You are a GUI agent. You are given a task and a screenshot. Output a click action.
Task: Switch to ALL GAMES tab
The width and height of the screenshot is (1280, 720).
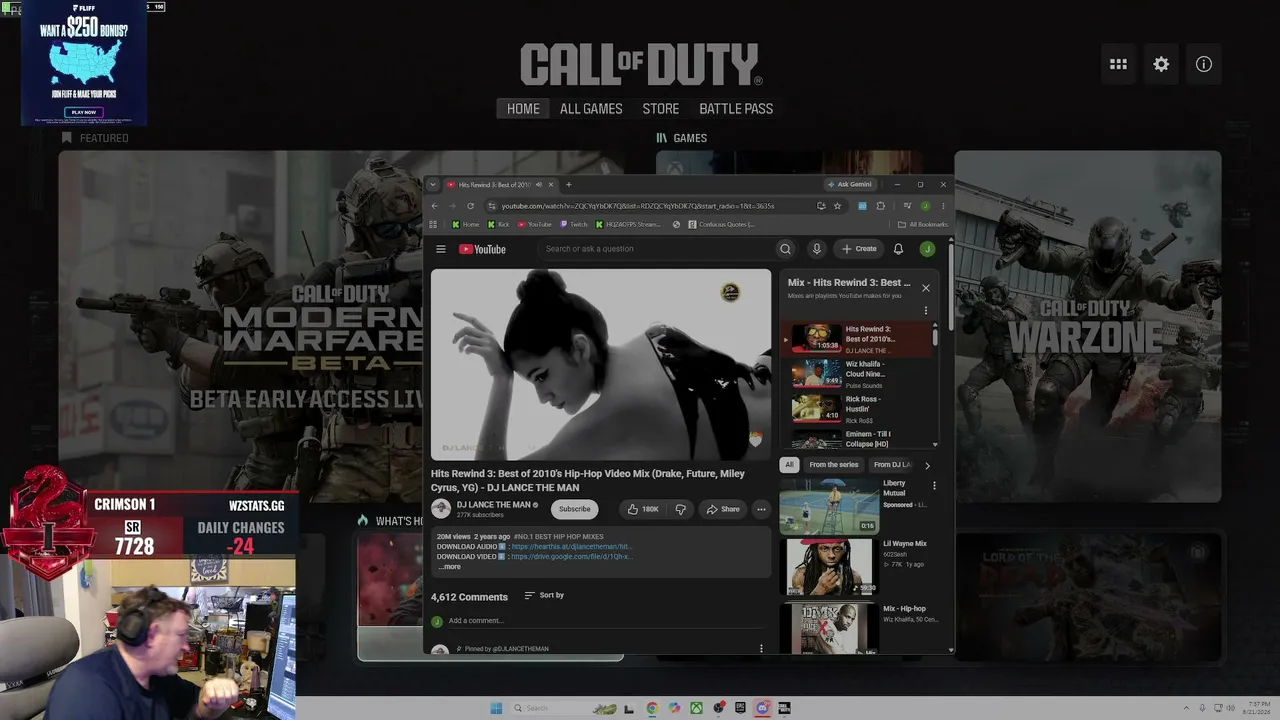tap(591, 109)
